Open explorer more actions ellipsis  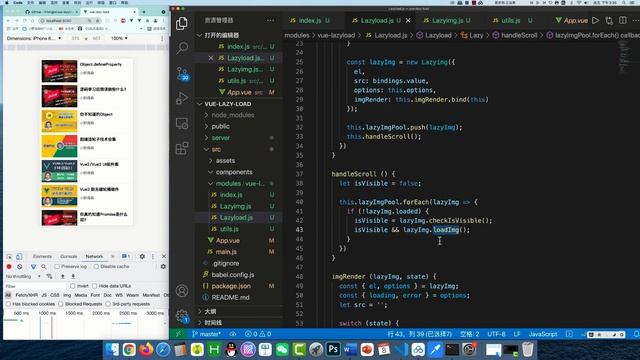271,20
